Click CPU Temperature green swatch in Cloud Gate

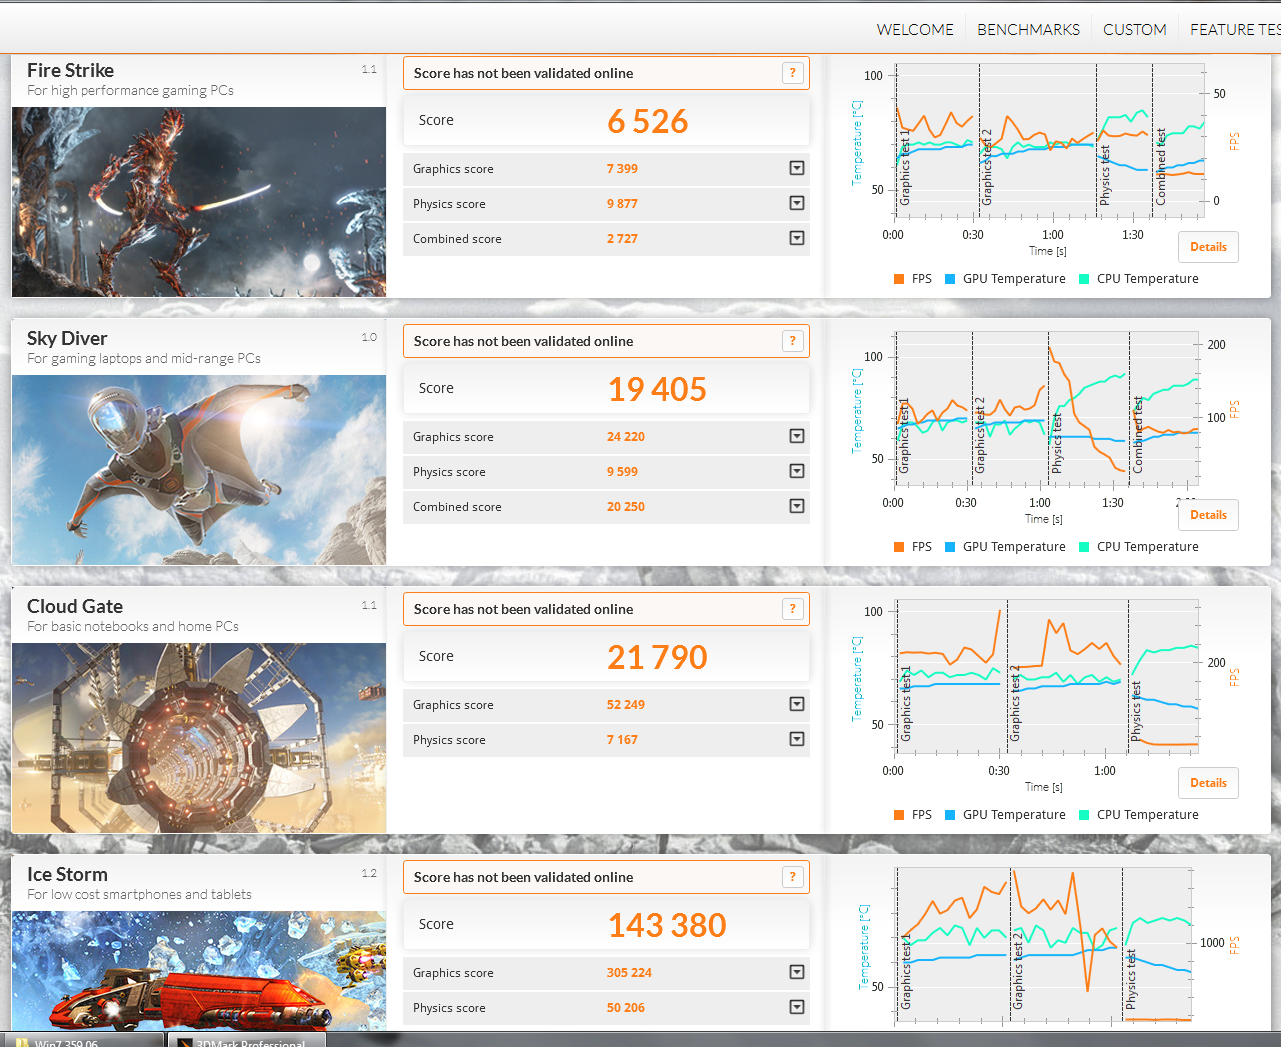click(x=1084, y=815)
